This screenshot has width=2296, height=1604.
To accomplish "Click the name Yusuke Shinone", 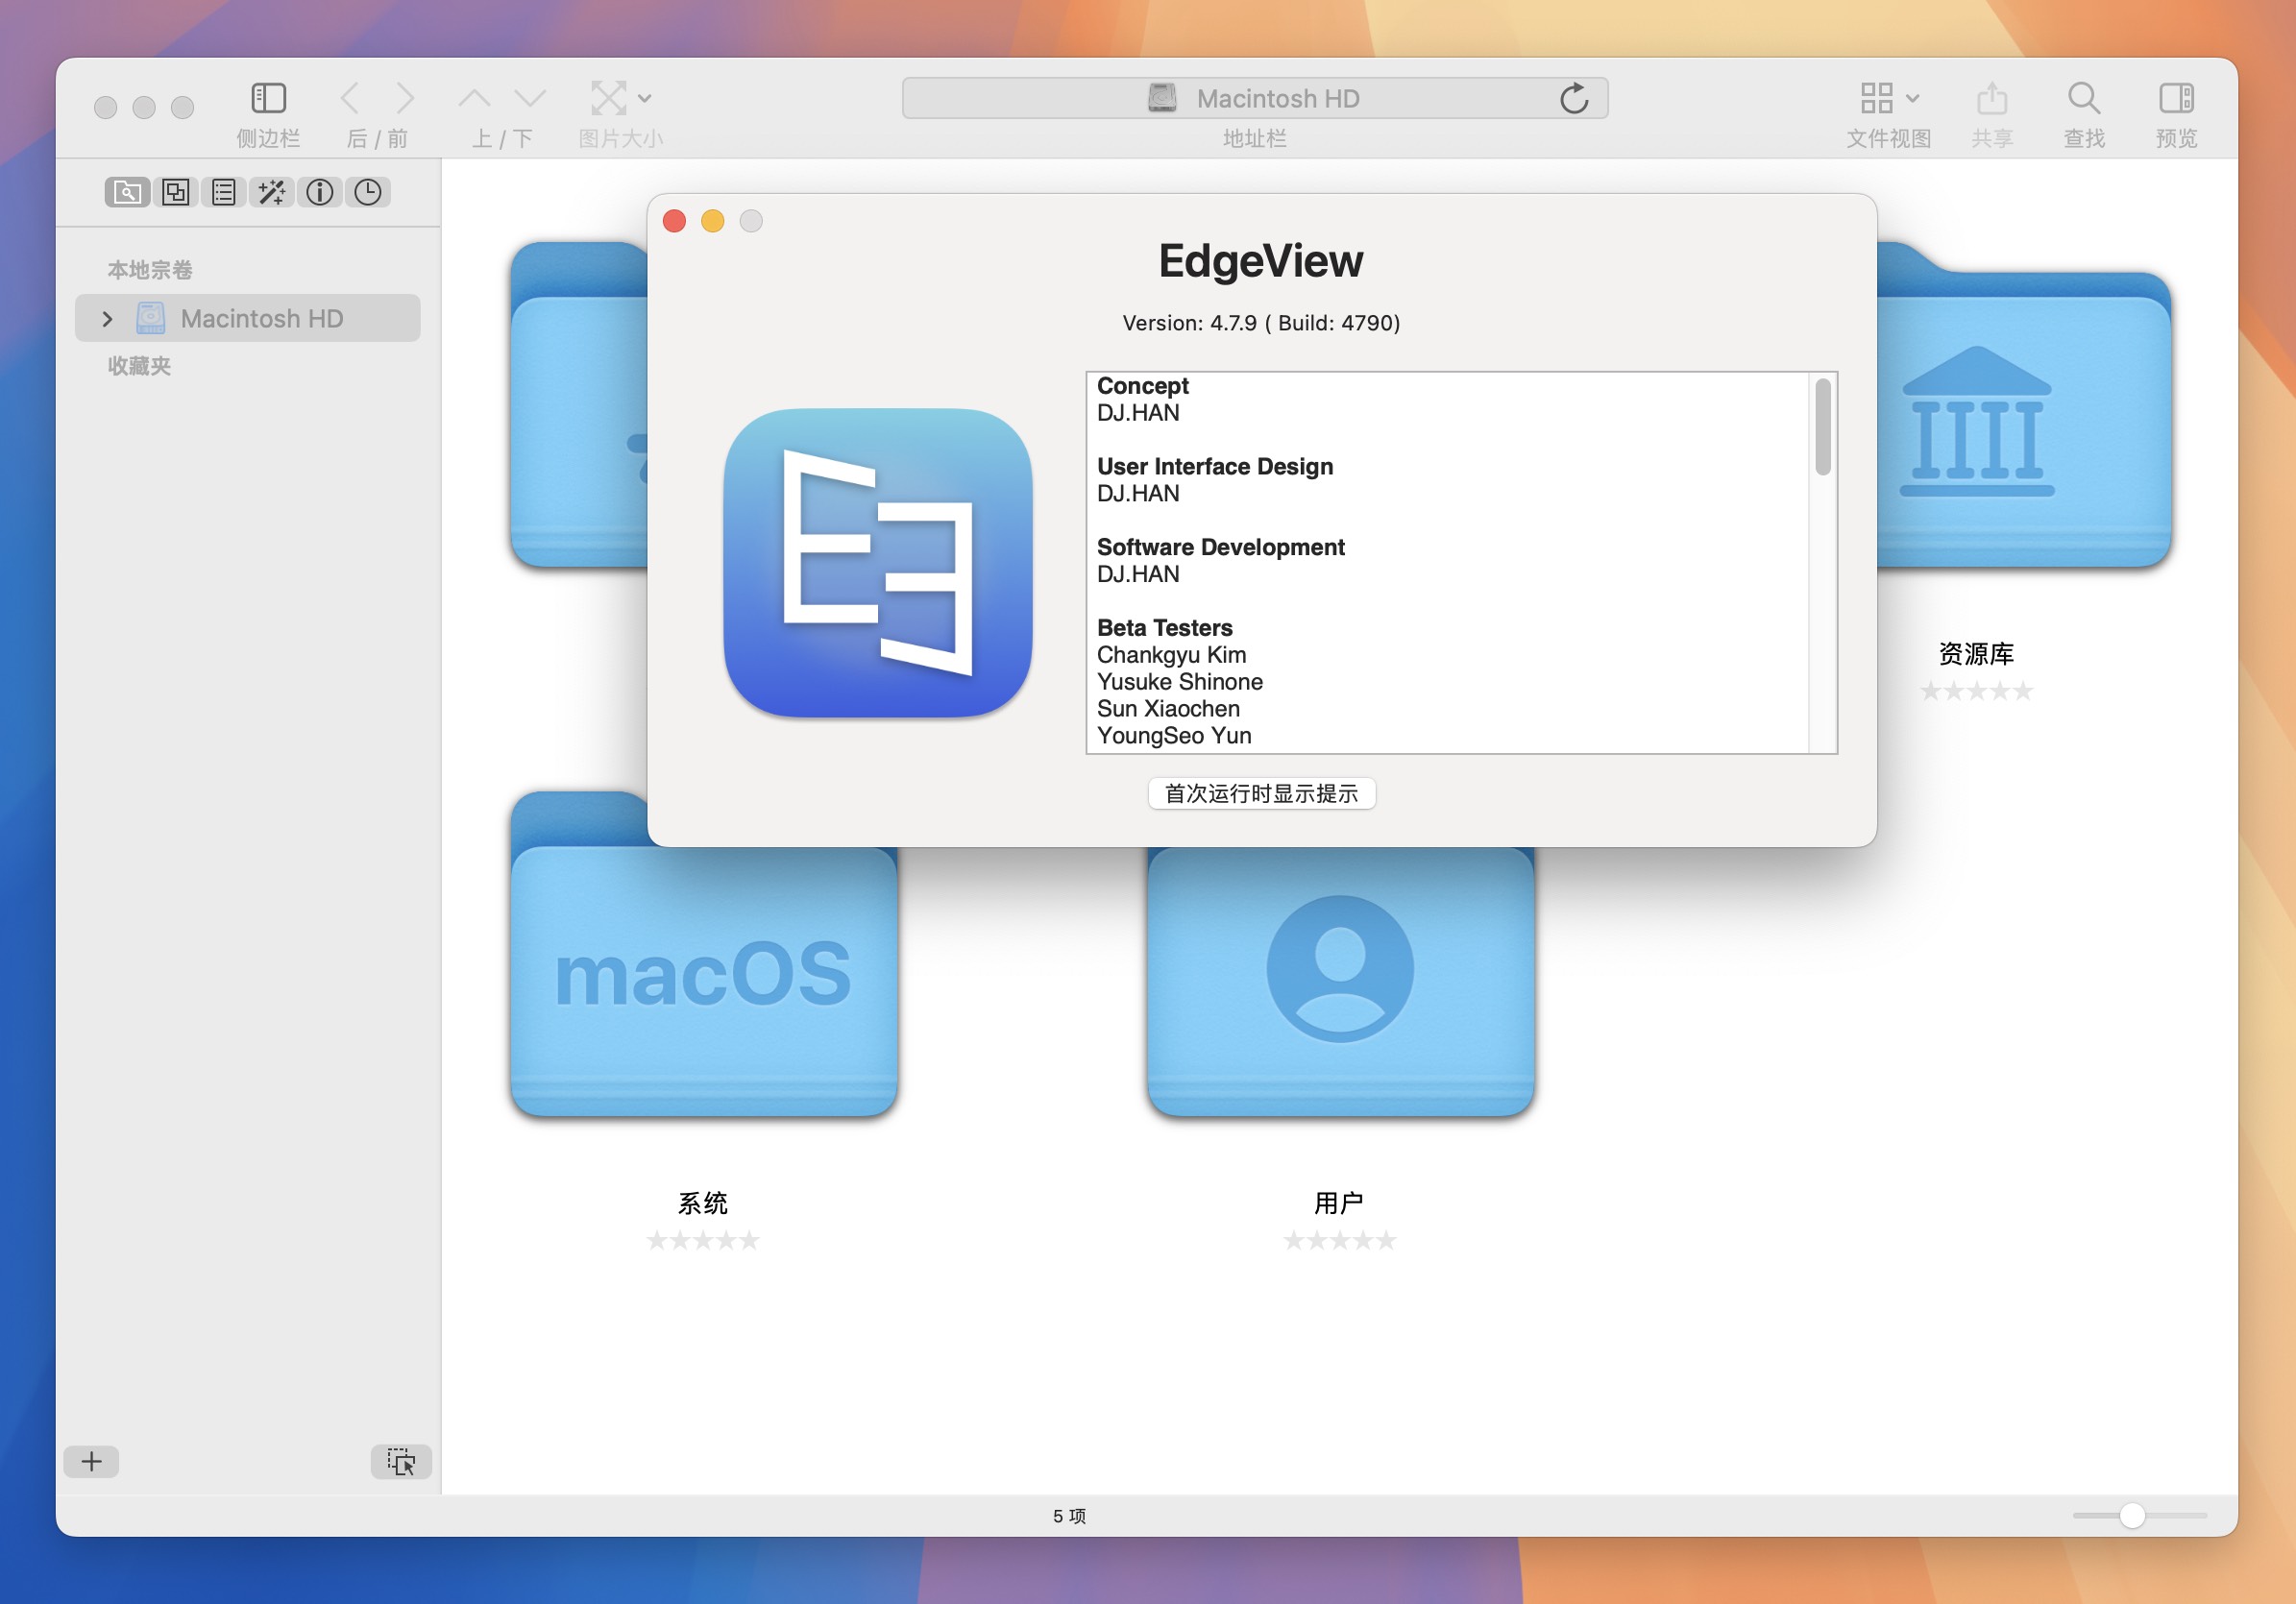I will tap(1179, 682).
